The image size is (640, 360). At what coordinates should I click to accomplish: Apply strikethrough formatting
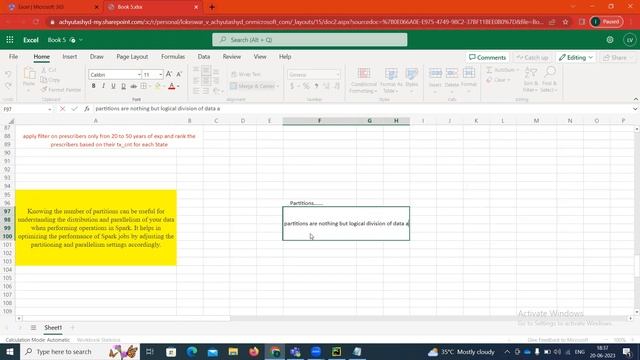(133, 86)
